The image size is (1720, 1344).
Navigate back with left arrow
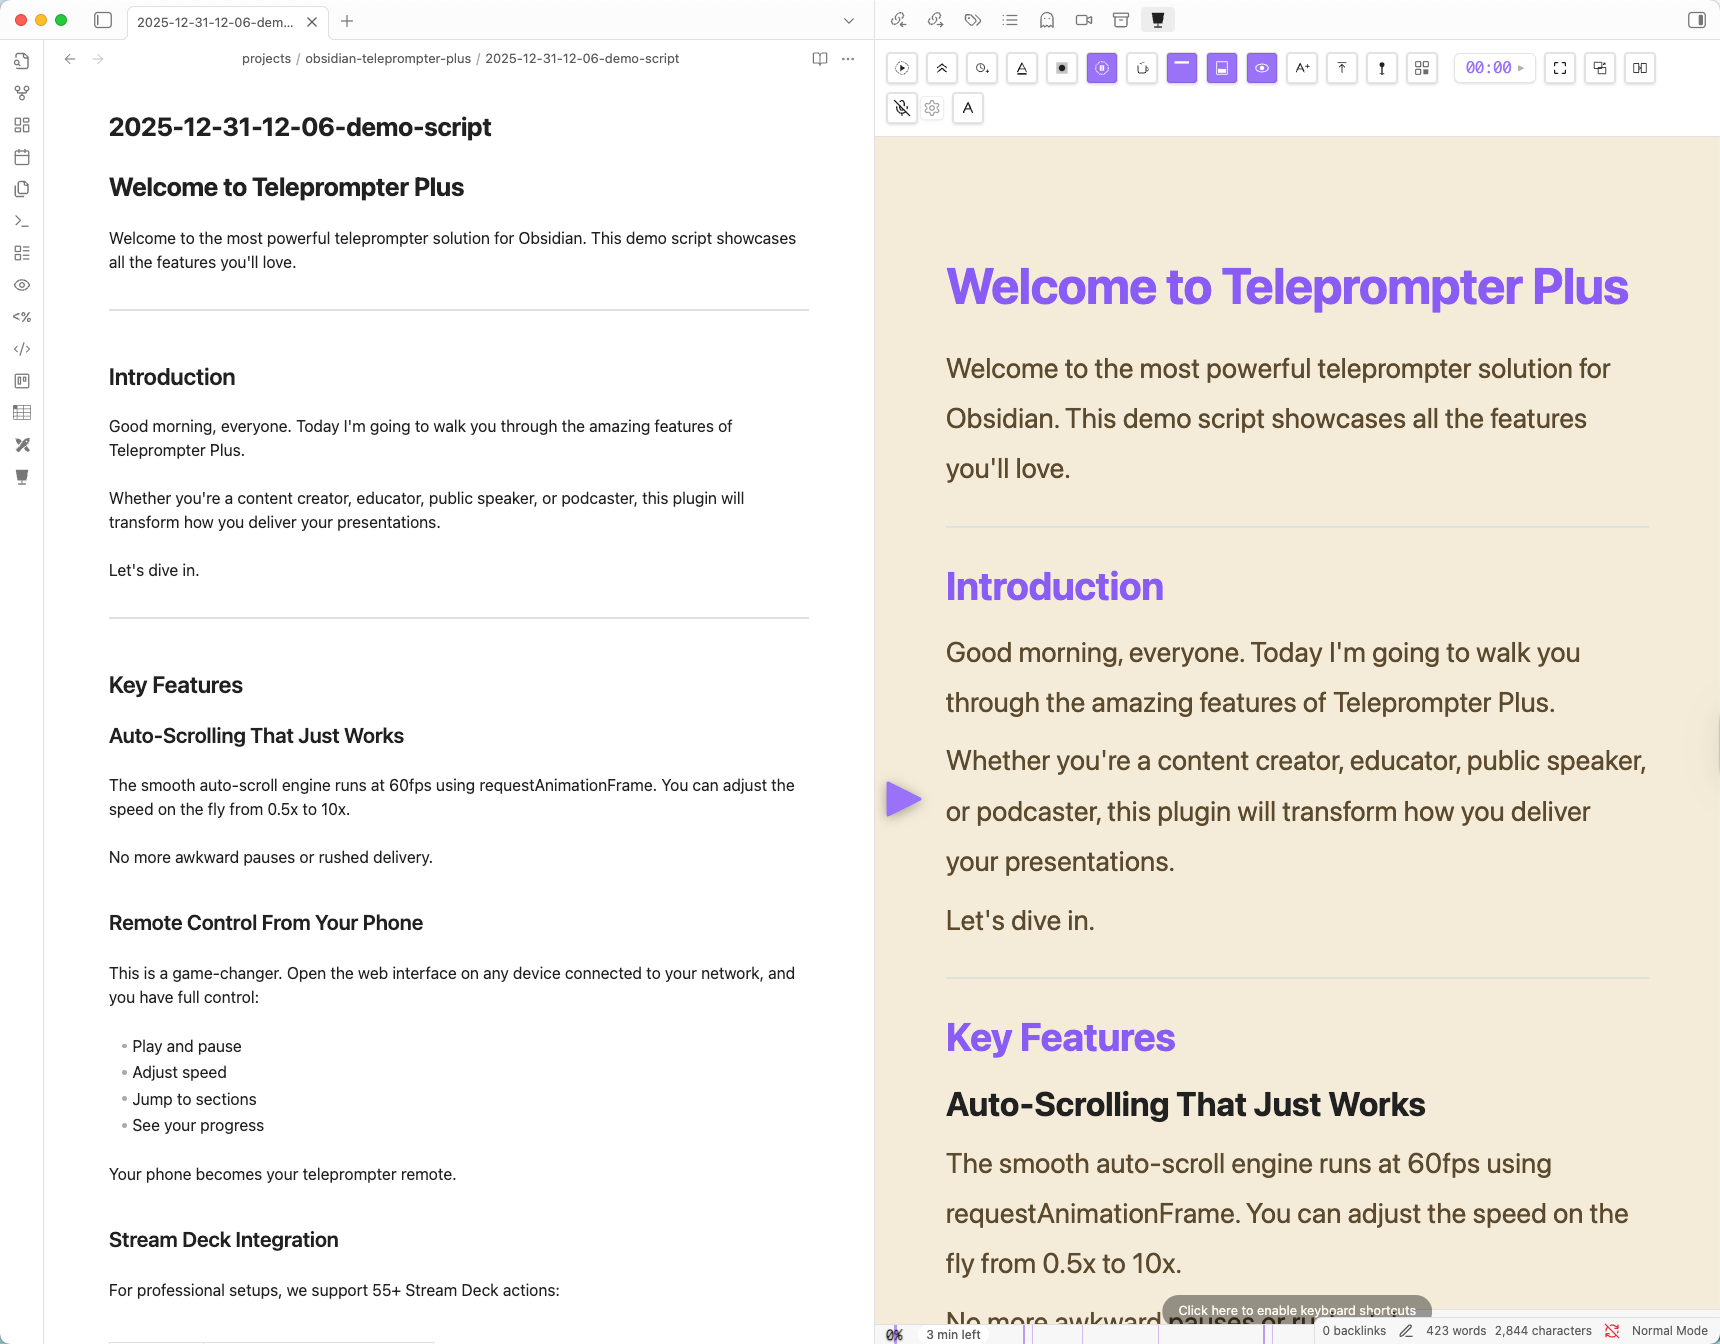click(70, 59)
